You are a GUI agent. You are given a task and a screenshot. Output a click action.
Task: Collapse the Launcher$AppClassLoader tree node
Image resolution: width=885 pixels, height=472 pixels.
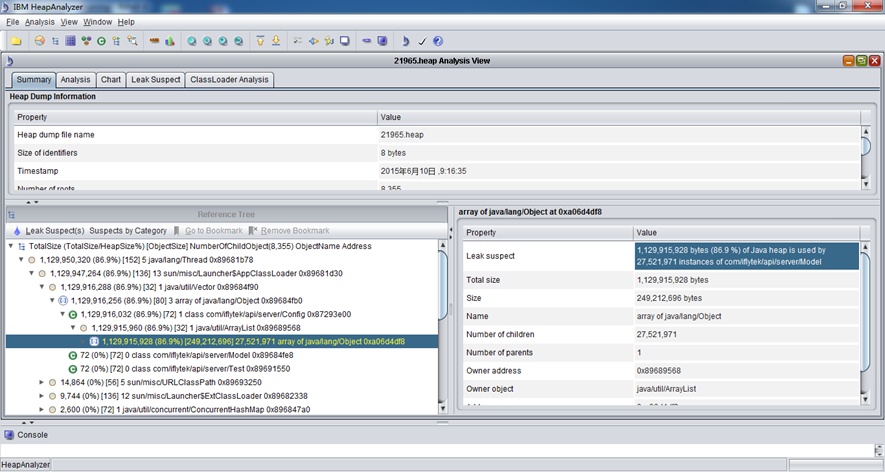point(32,273)
